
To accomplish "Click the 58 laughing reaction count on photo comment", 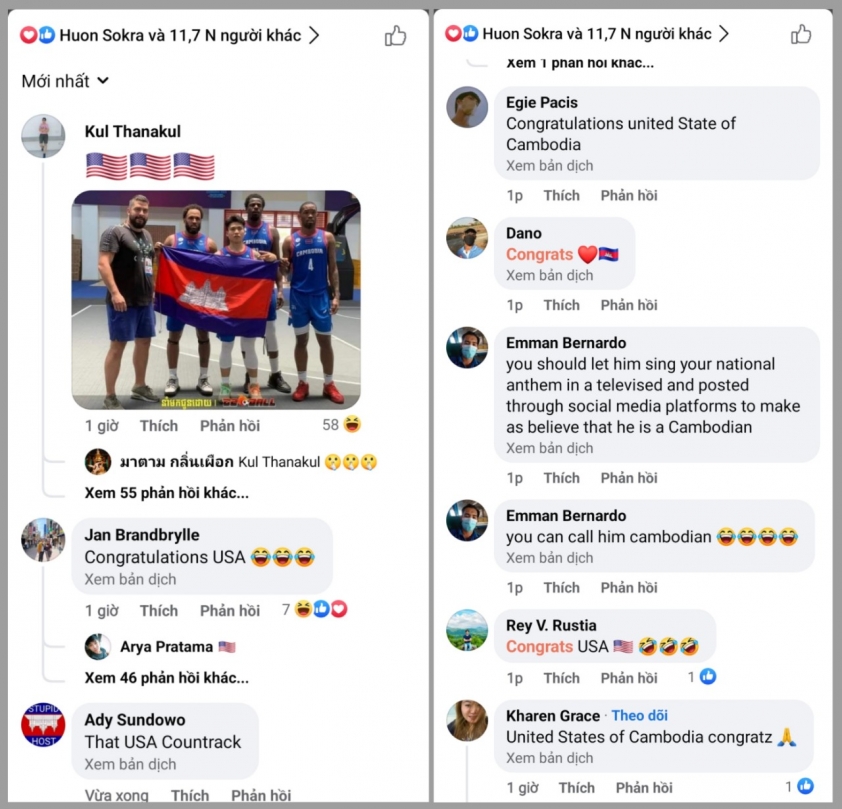I will (342, 425).
